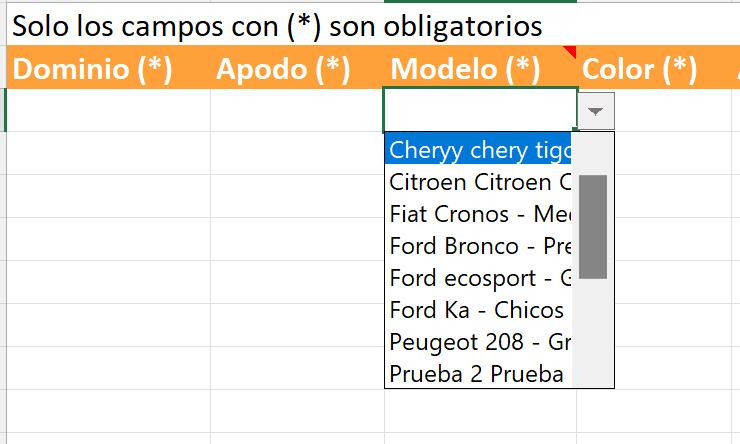The height and width of the screenshot is (444, 740).
Task: Click the scrollbar track above the thumb
Action: pyautogui.click(x=593, y=153)
